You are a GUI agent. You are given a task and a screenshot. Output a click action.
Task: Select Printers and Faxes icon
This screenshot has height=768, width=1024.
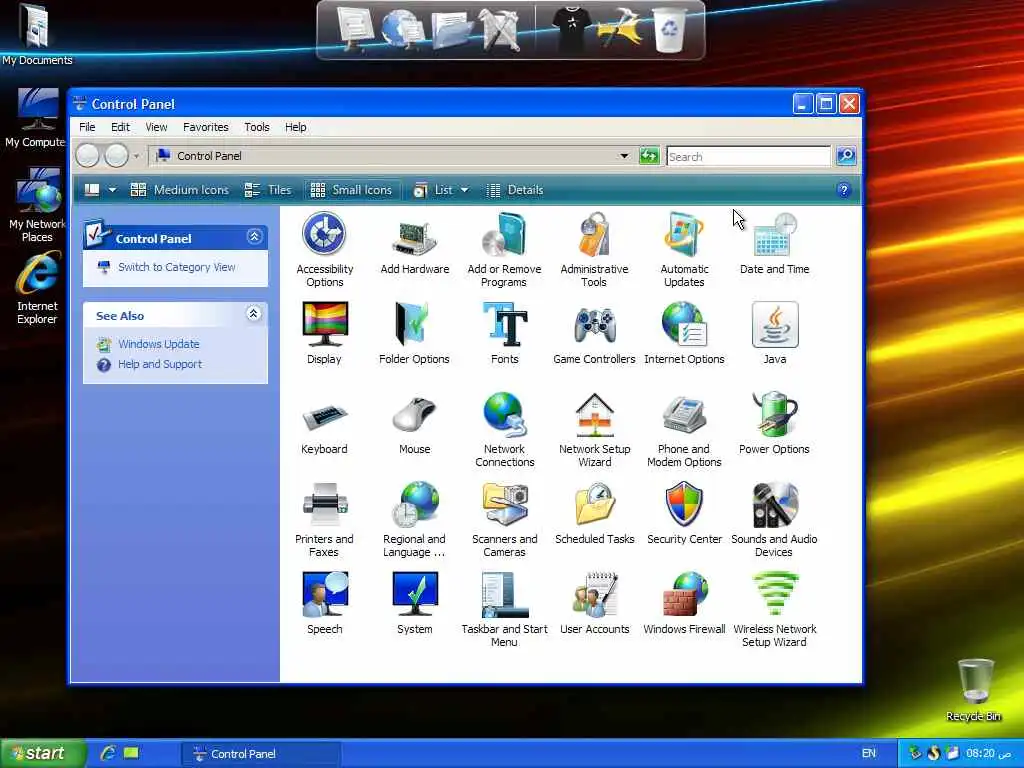325,519
